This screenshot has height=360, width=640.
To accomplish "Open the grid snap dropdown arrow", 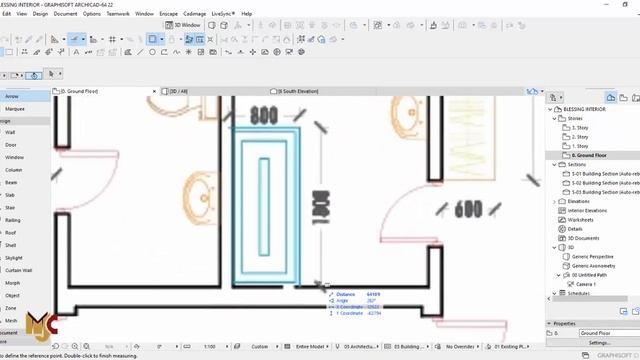I will click(121, 39).
